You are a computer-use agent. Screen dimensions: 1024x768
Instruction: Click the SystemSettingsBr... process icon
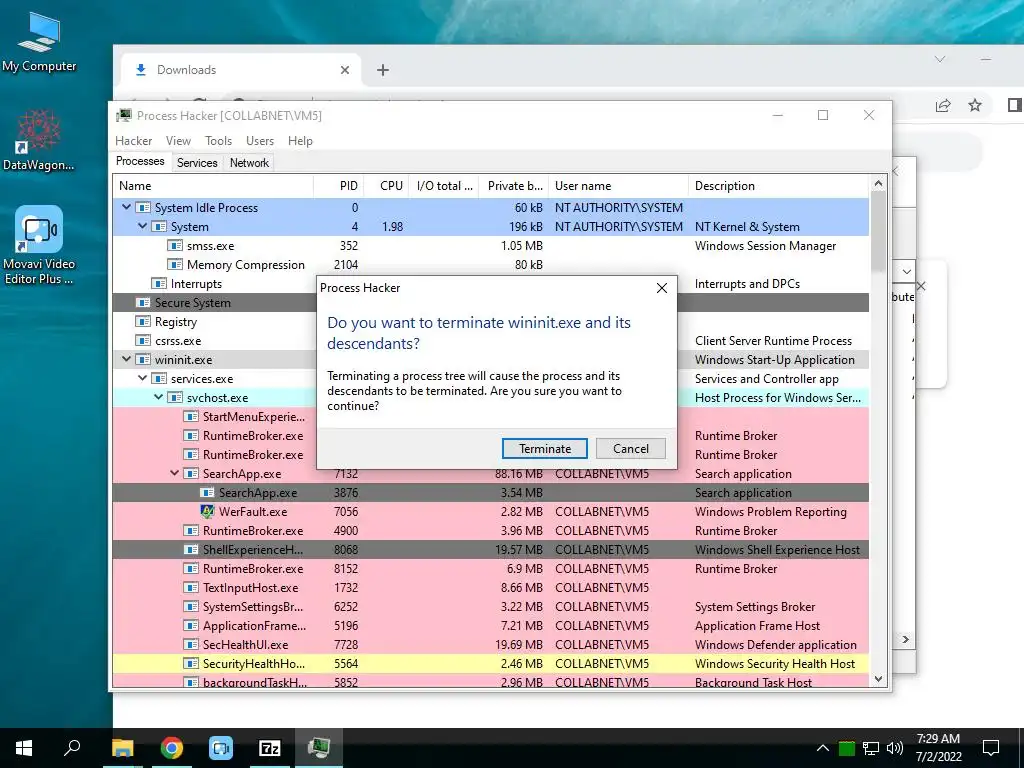point(191,607)
